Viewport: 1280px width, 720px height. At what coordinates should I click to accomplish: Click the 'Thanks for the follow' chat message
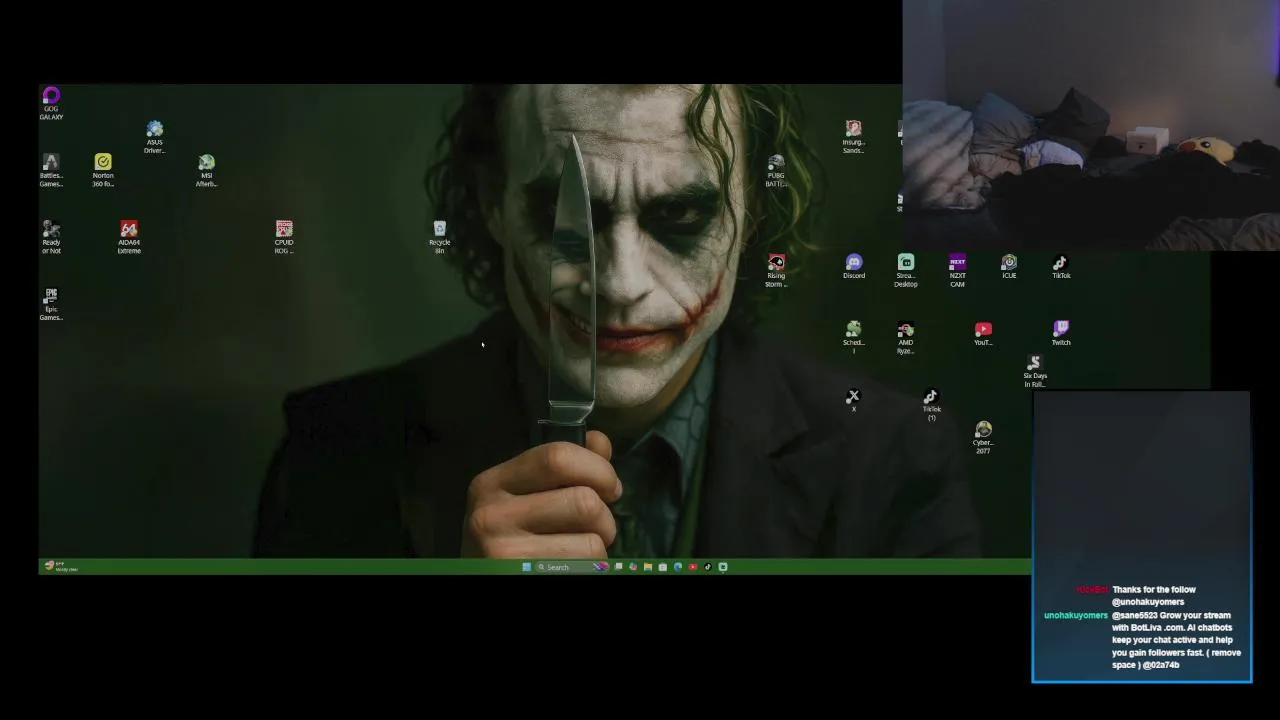click(x=1153, y=596)
